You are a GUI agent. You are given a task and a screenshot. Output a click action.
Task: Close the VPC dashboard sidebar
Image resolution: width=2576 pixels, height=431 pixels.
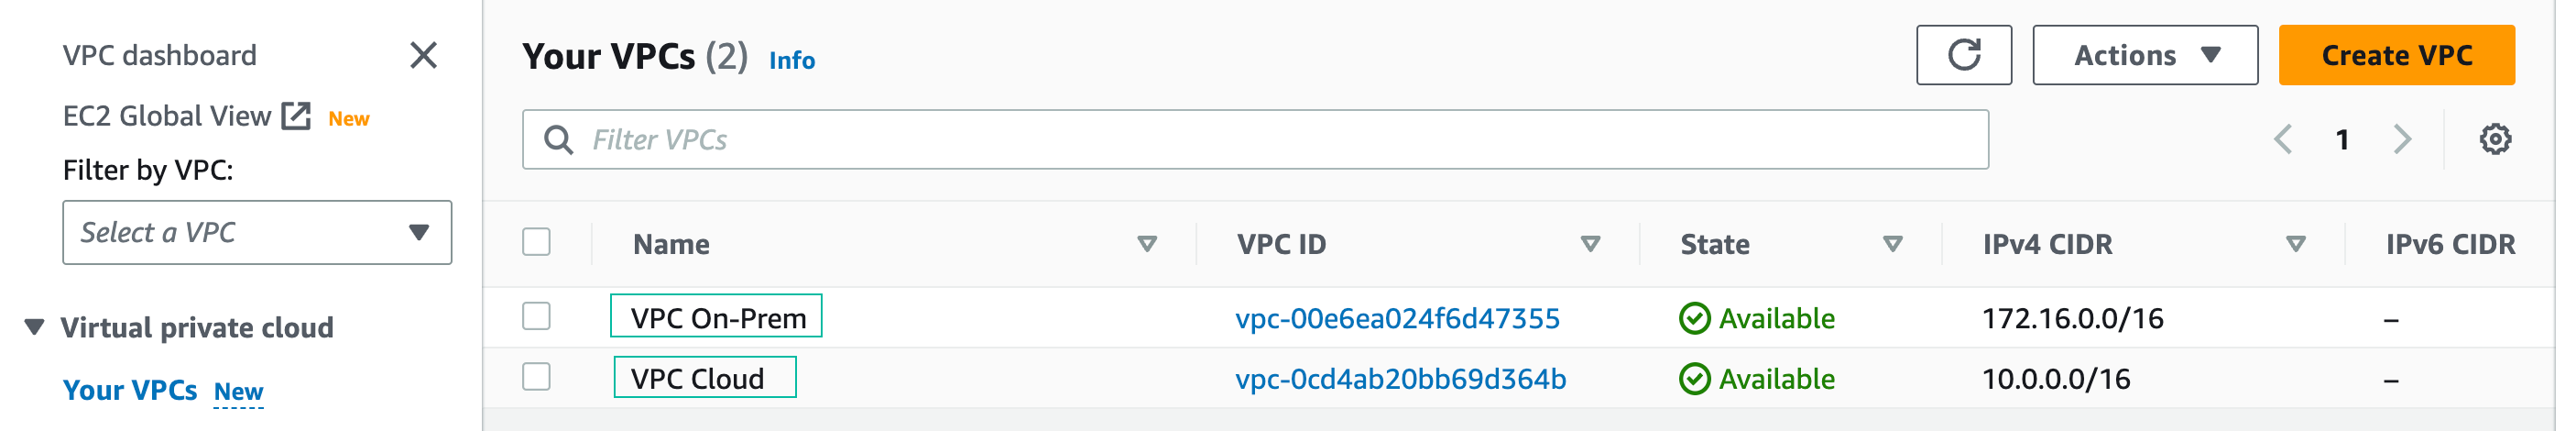point(423,55)
